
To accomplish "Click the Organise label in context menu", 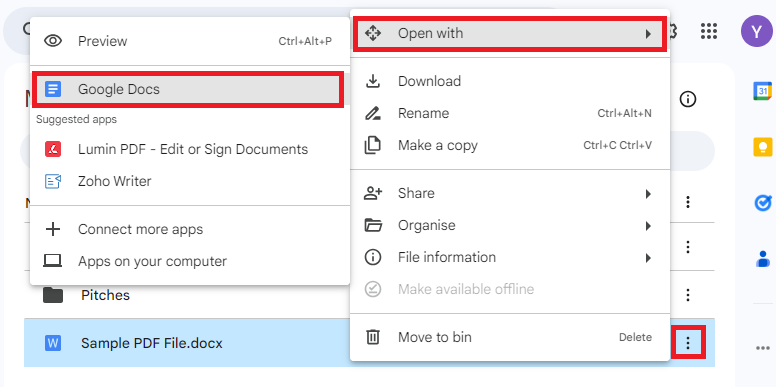I will [427, 226].
